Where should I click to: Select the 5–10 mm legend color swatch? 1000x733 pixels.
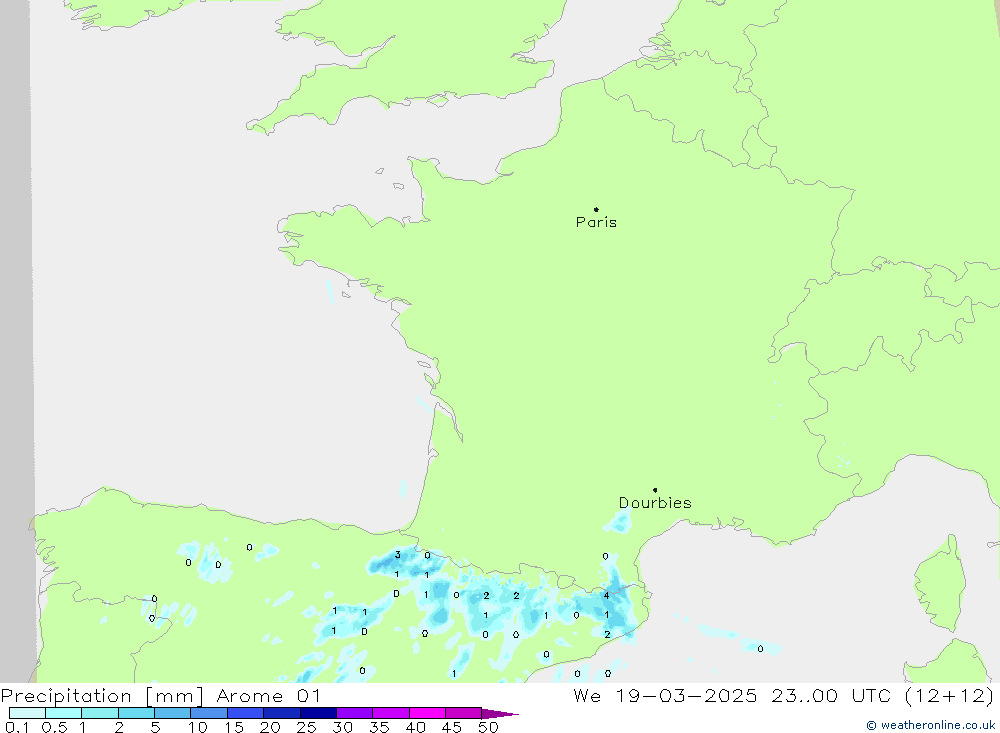[173, 713]
